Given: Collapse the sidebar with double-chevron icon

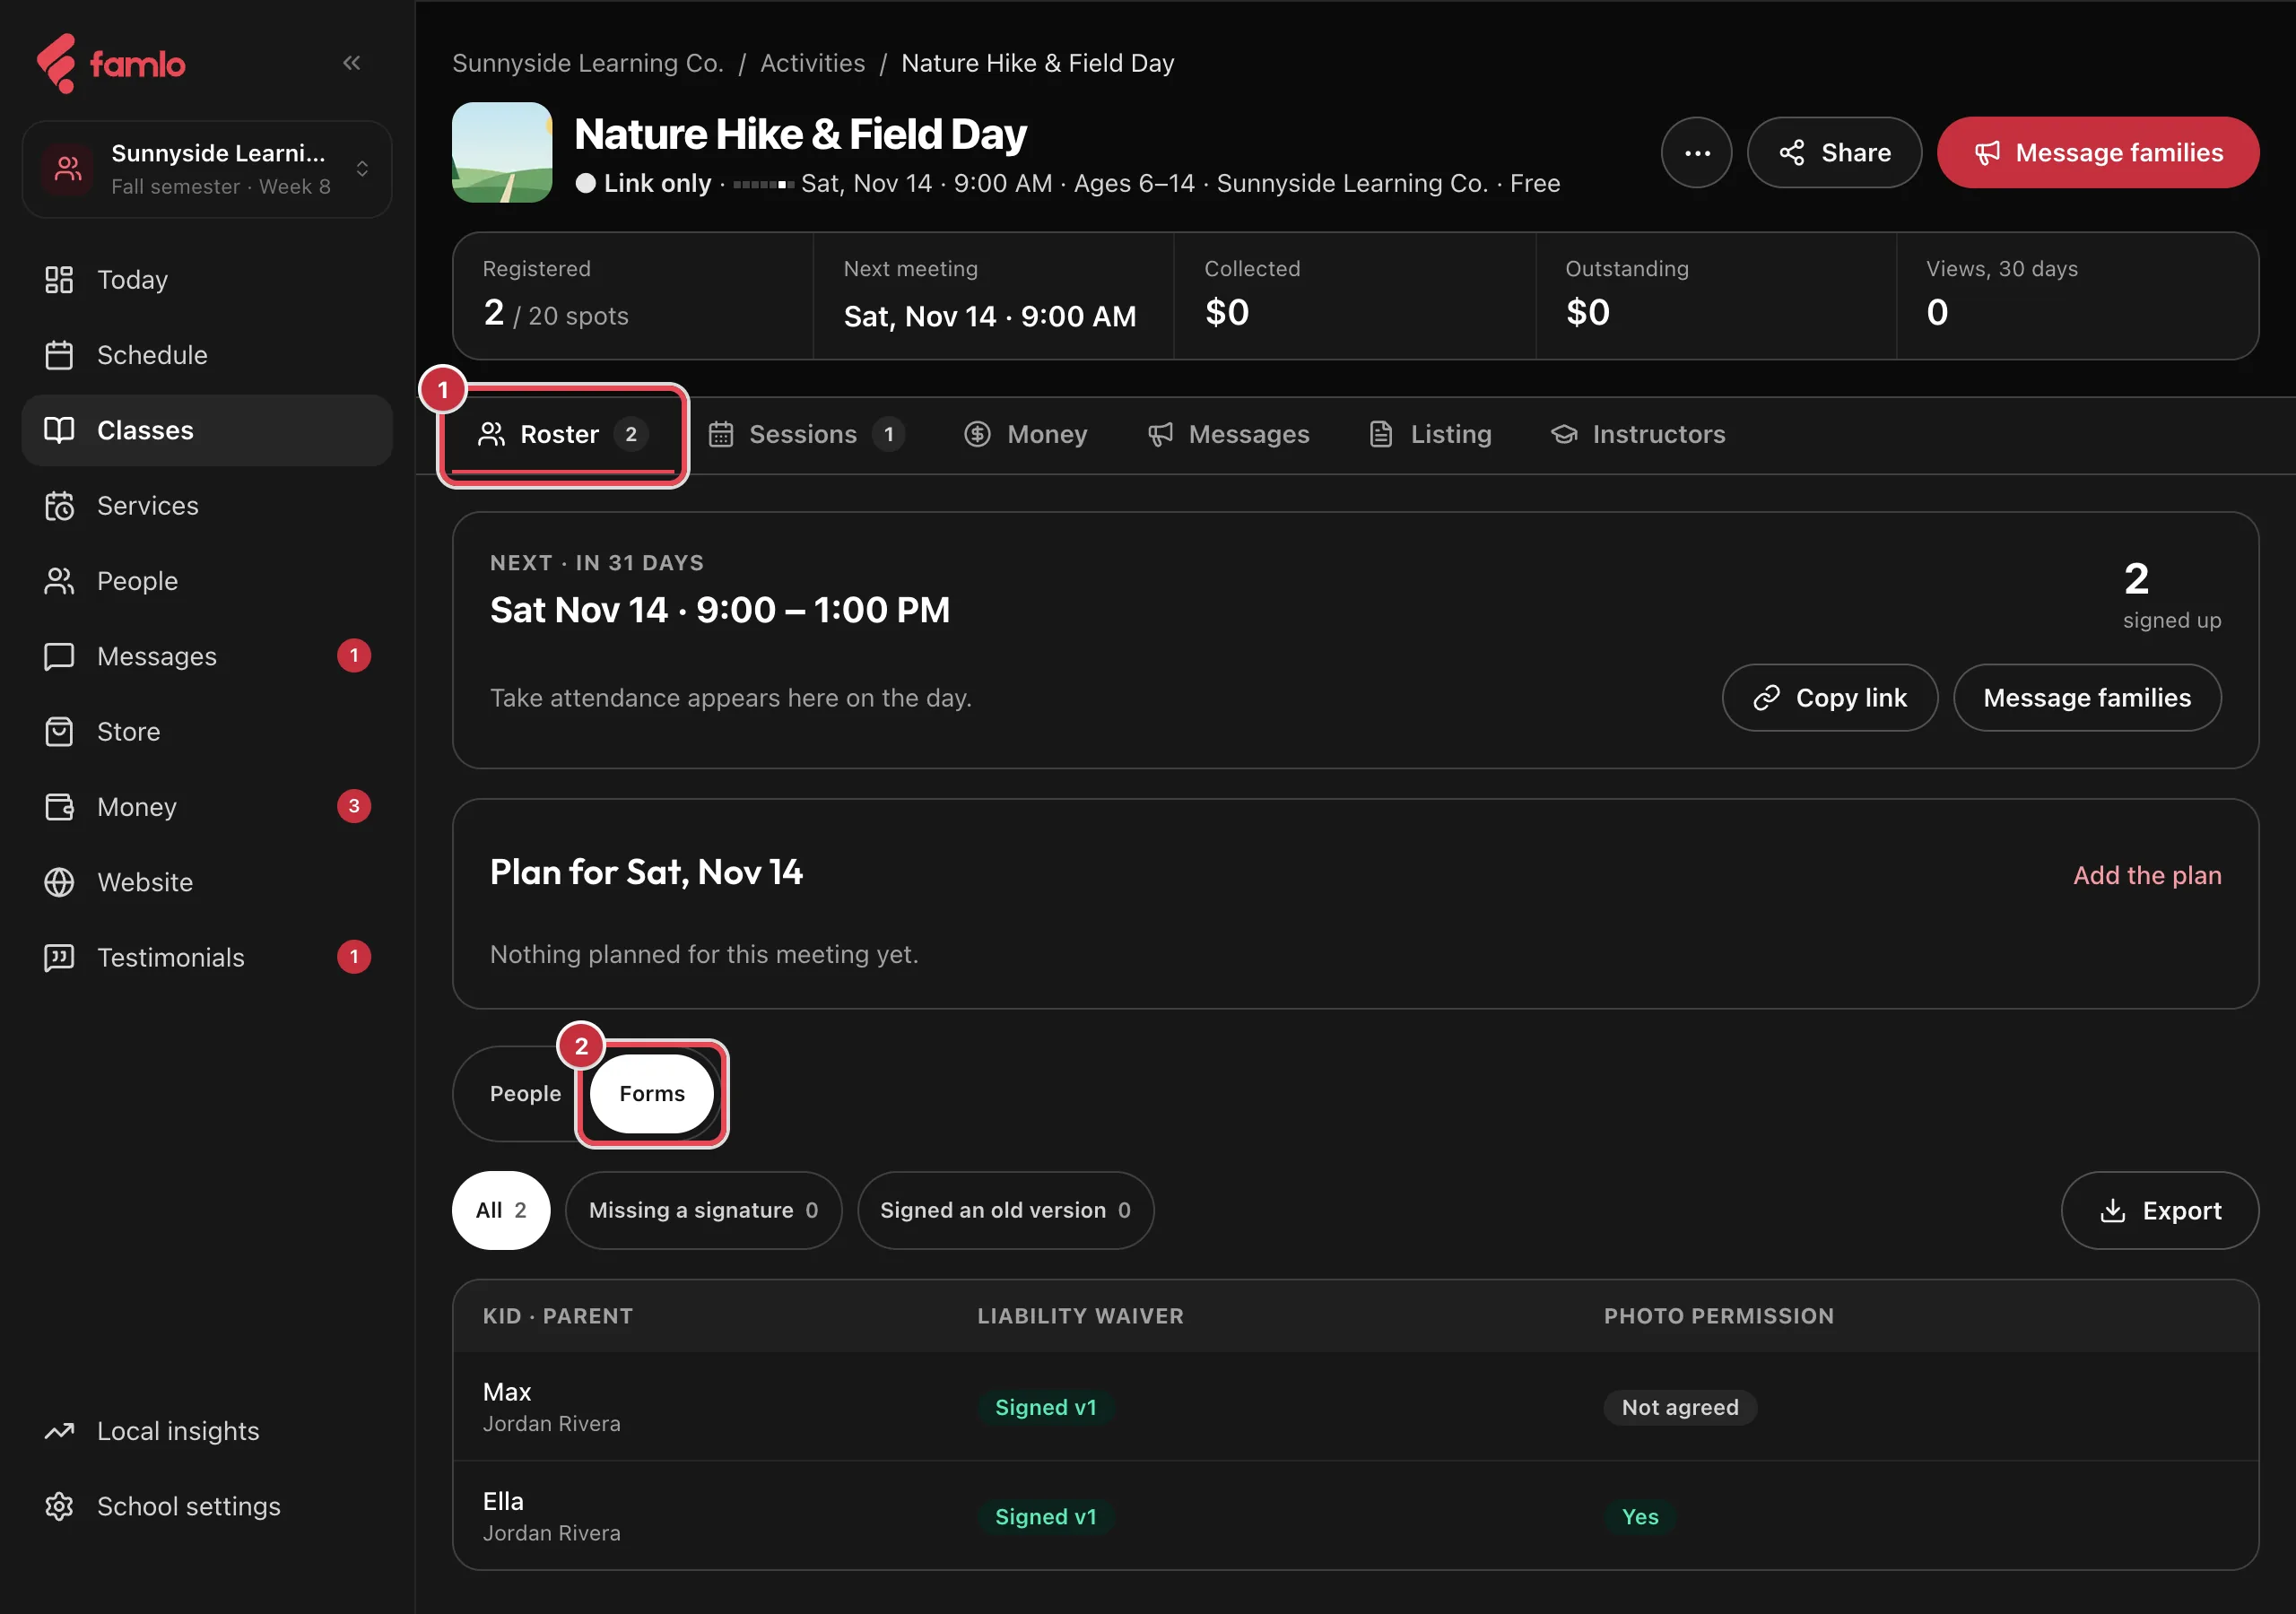Looking at the screenshot, I should [351, 63].
